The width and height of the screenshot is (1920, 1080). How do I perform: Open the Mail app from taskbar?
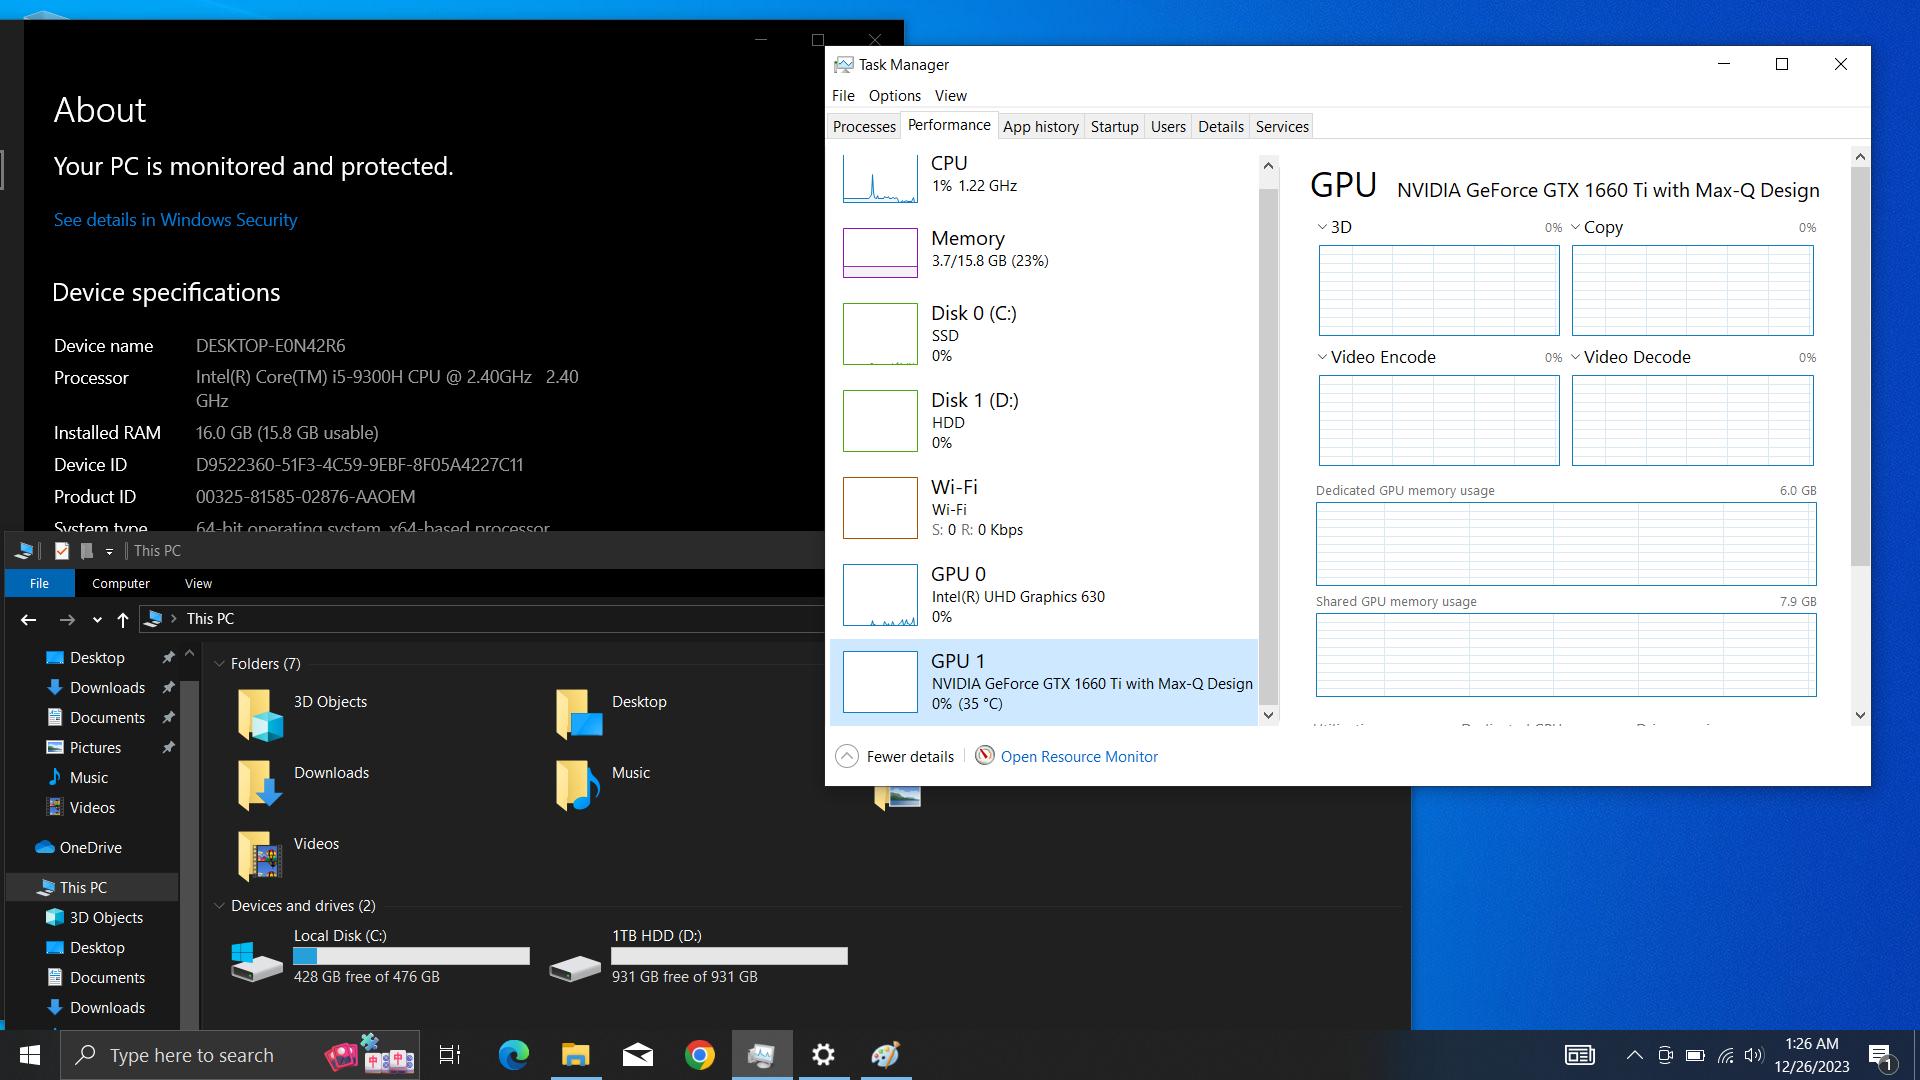(637, 1055)
